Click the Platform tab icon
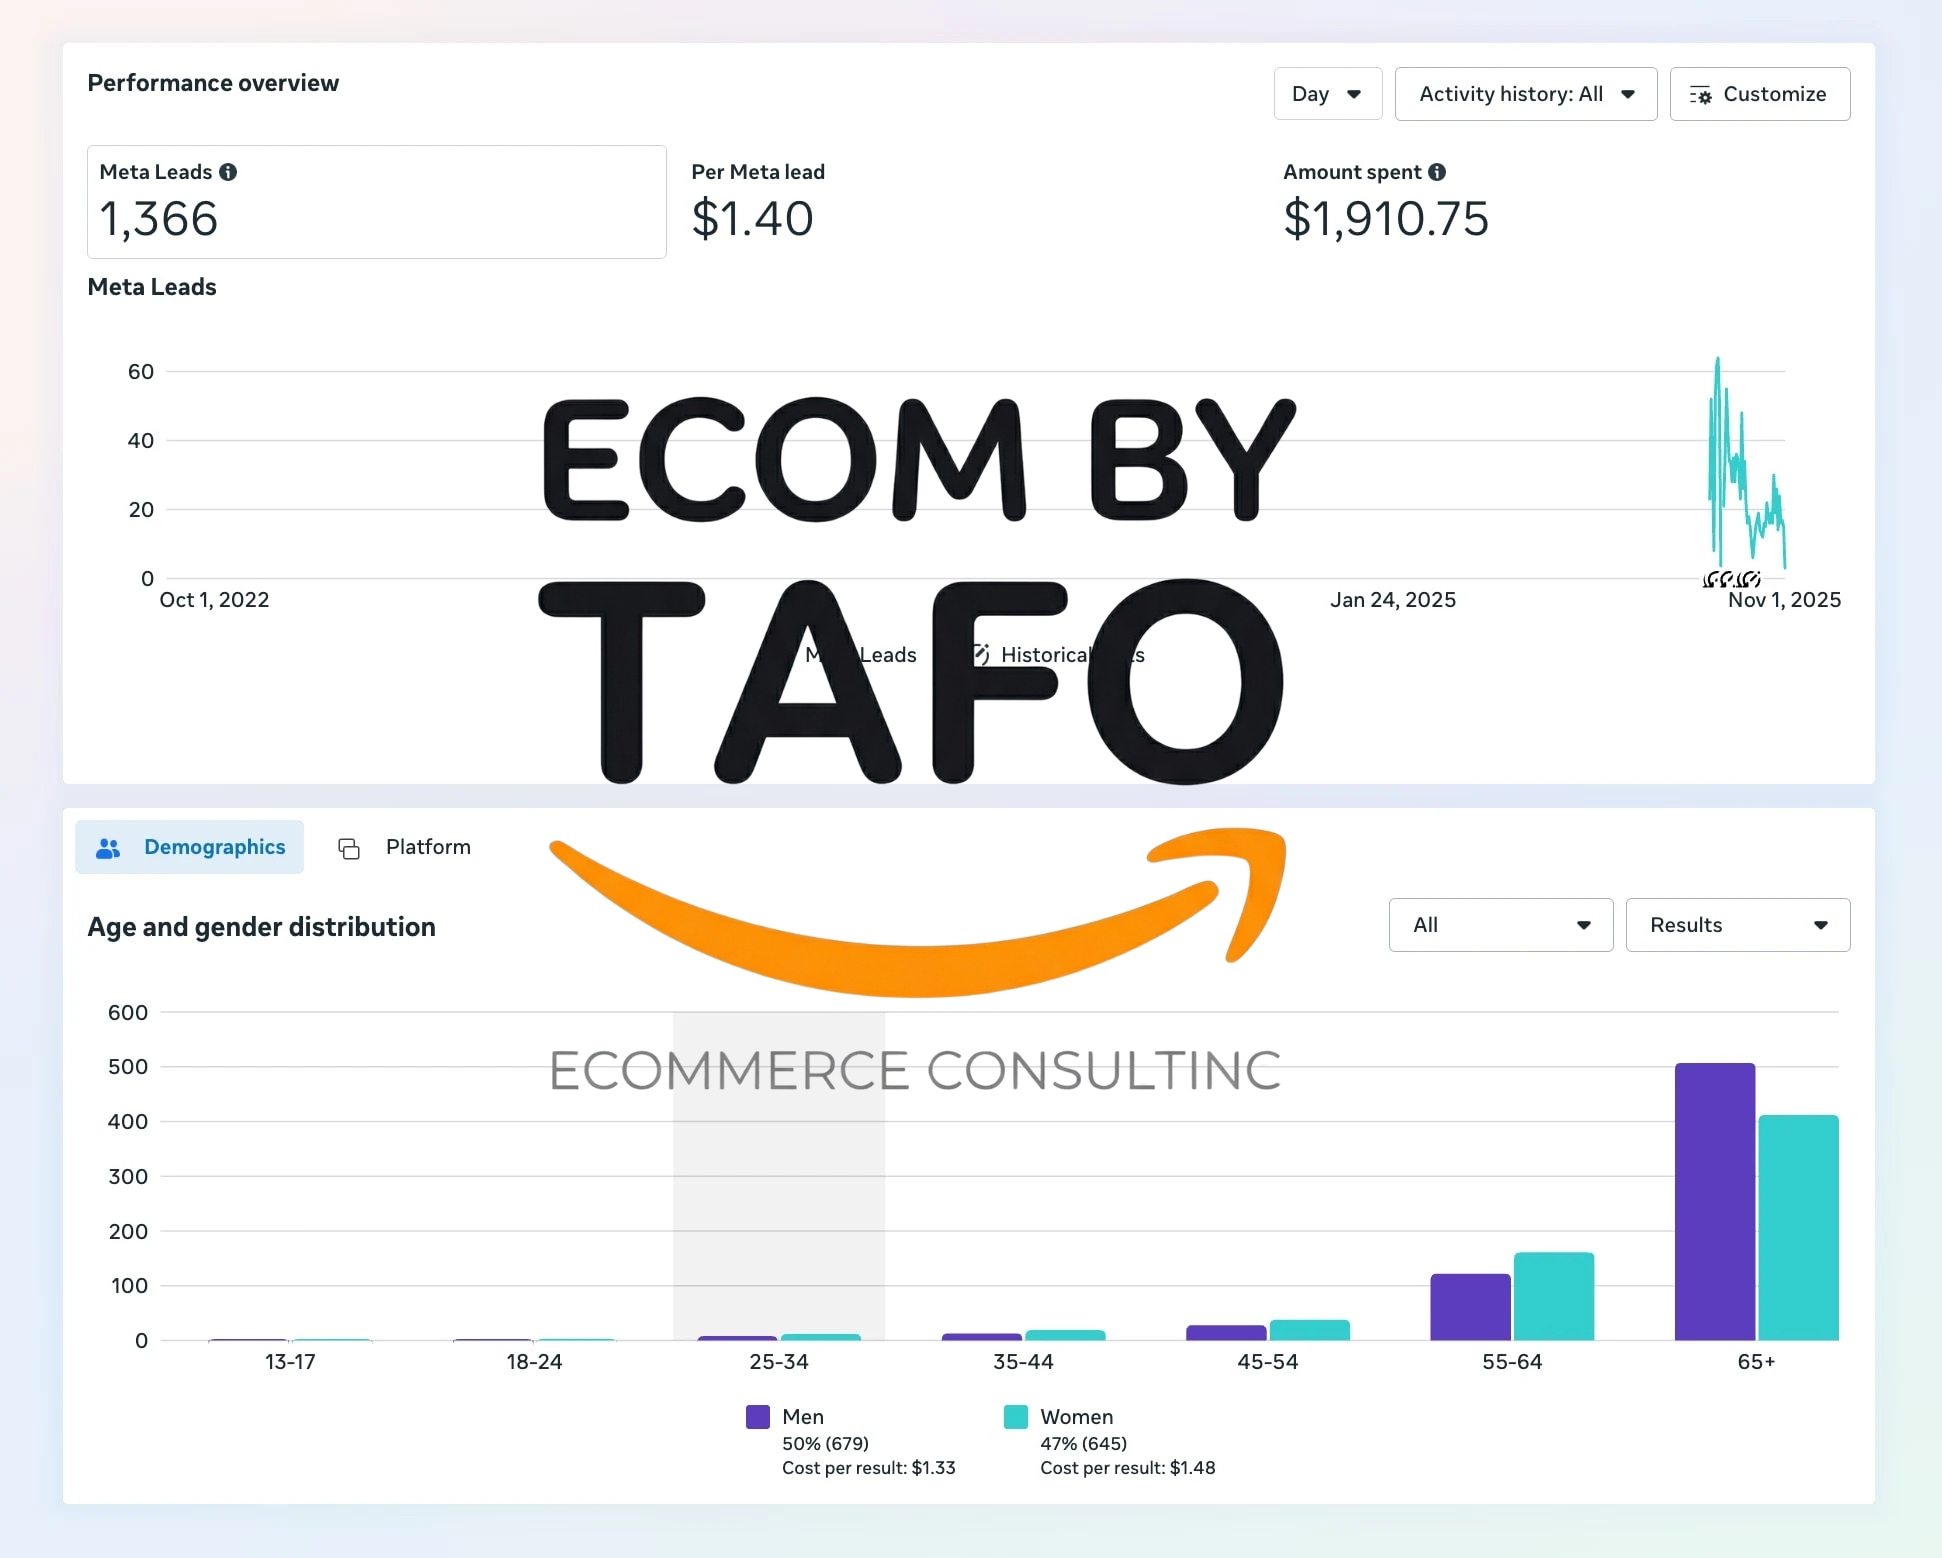 (x=349, y=848)
